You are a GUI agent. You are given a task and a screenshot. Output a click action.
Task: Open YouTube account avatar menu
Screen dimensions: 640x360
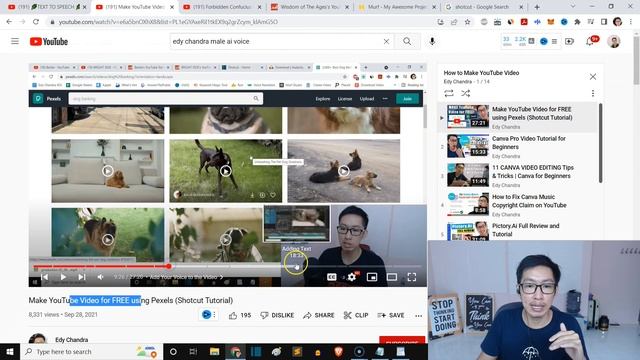pyautogui.click(x=613, y=41)
